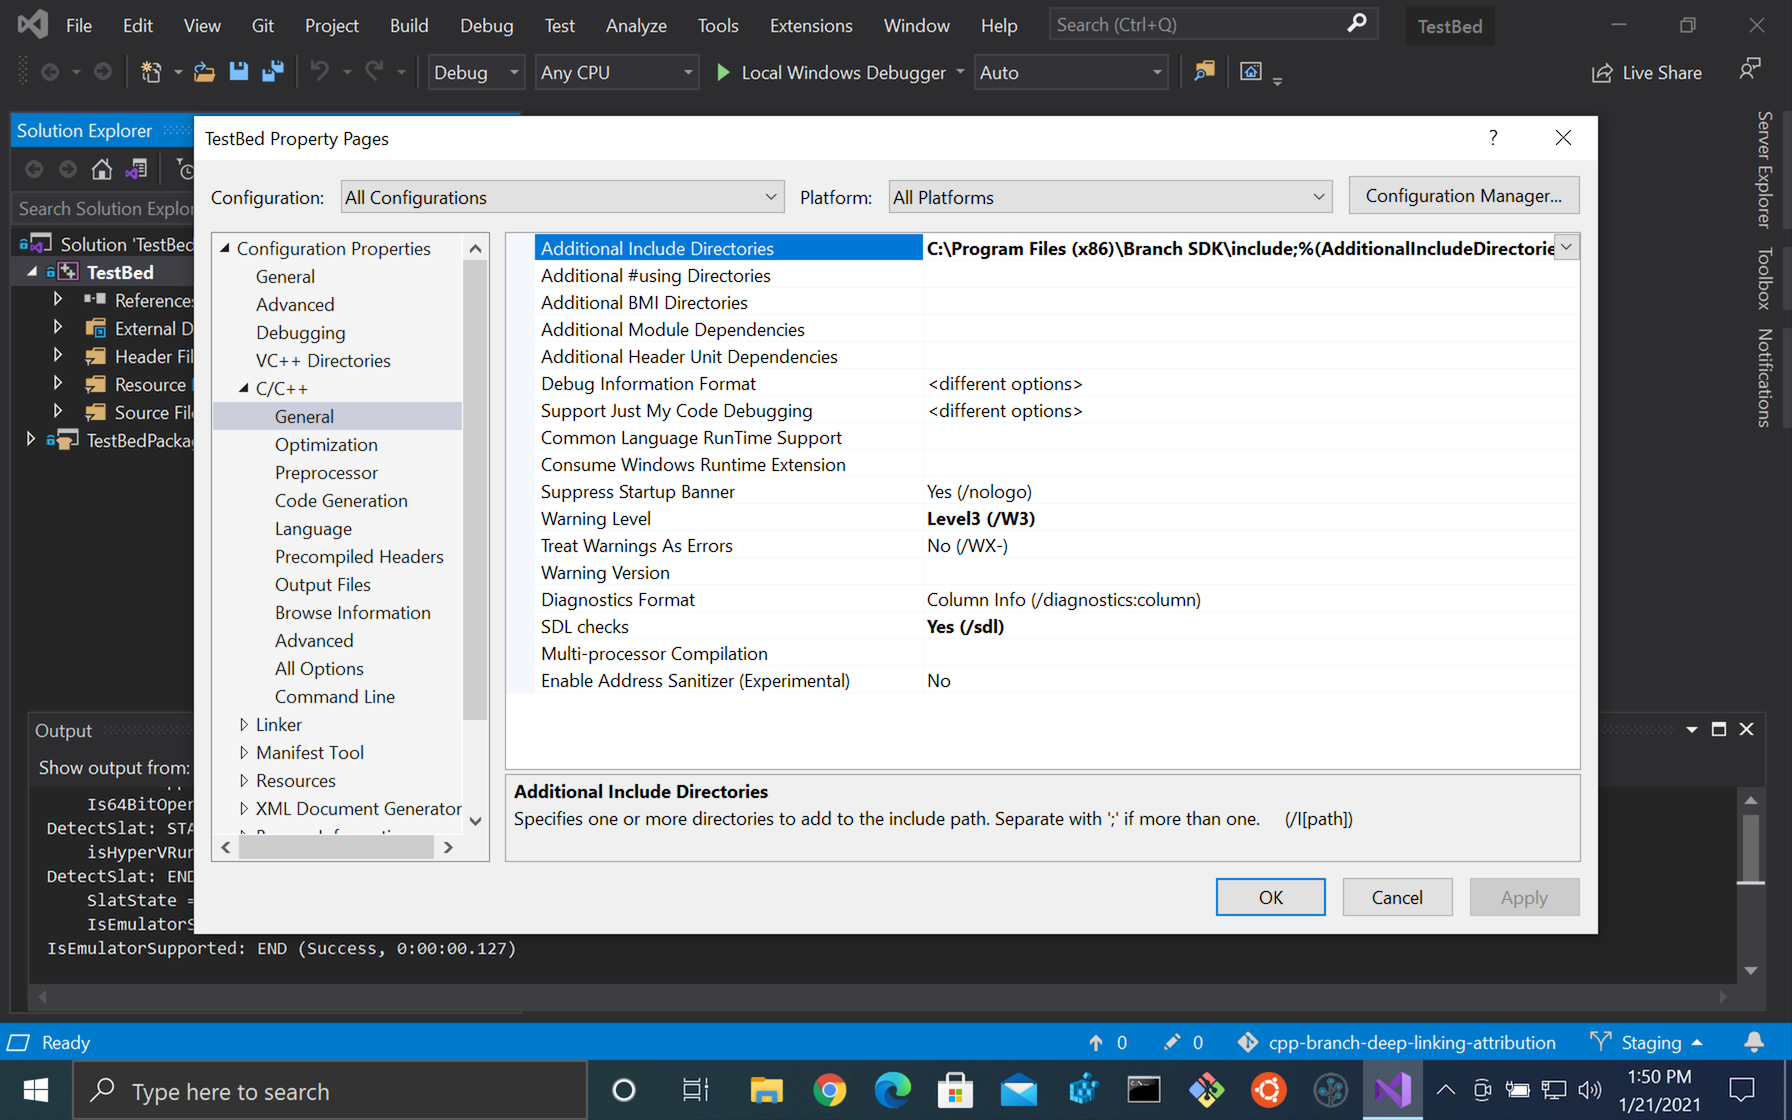
Task: Open the Configuration dropdown
Action: point(562,197)
